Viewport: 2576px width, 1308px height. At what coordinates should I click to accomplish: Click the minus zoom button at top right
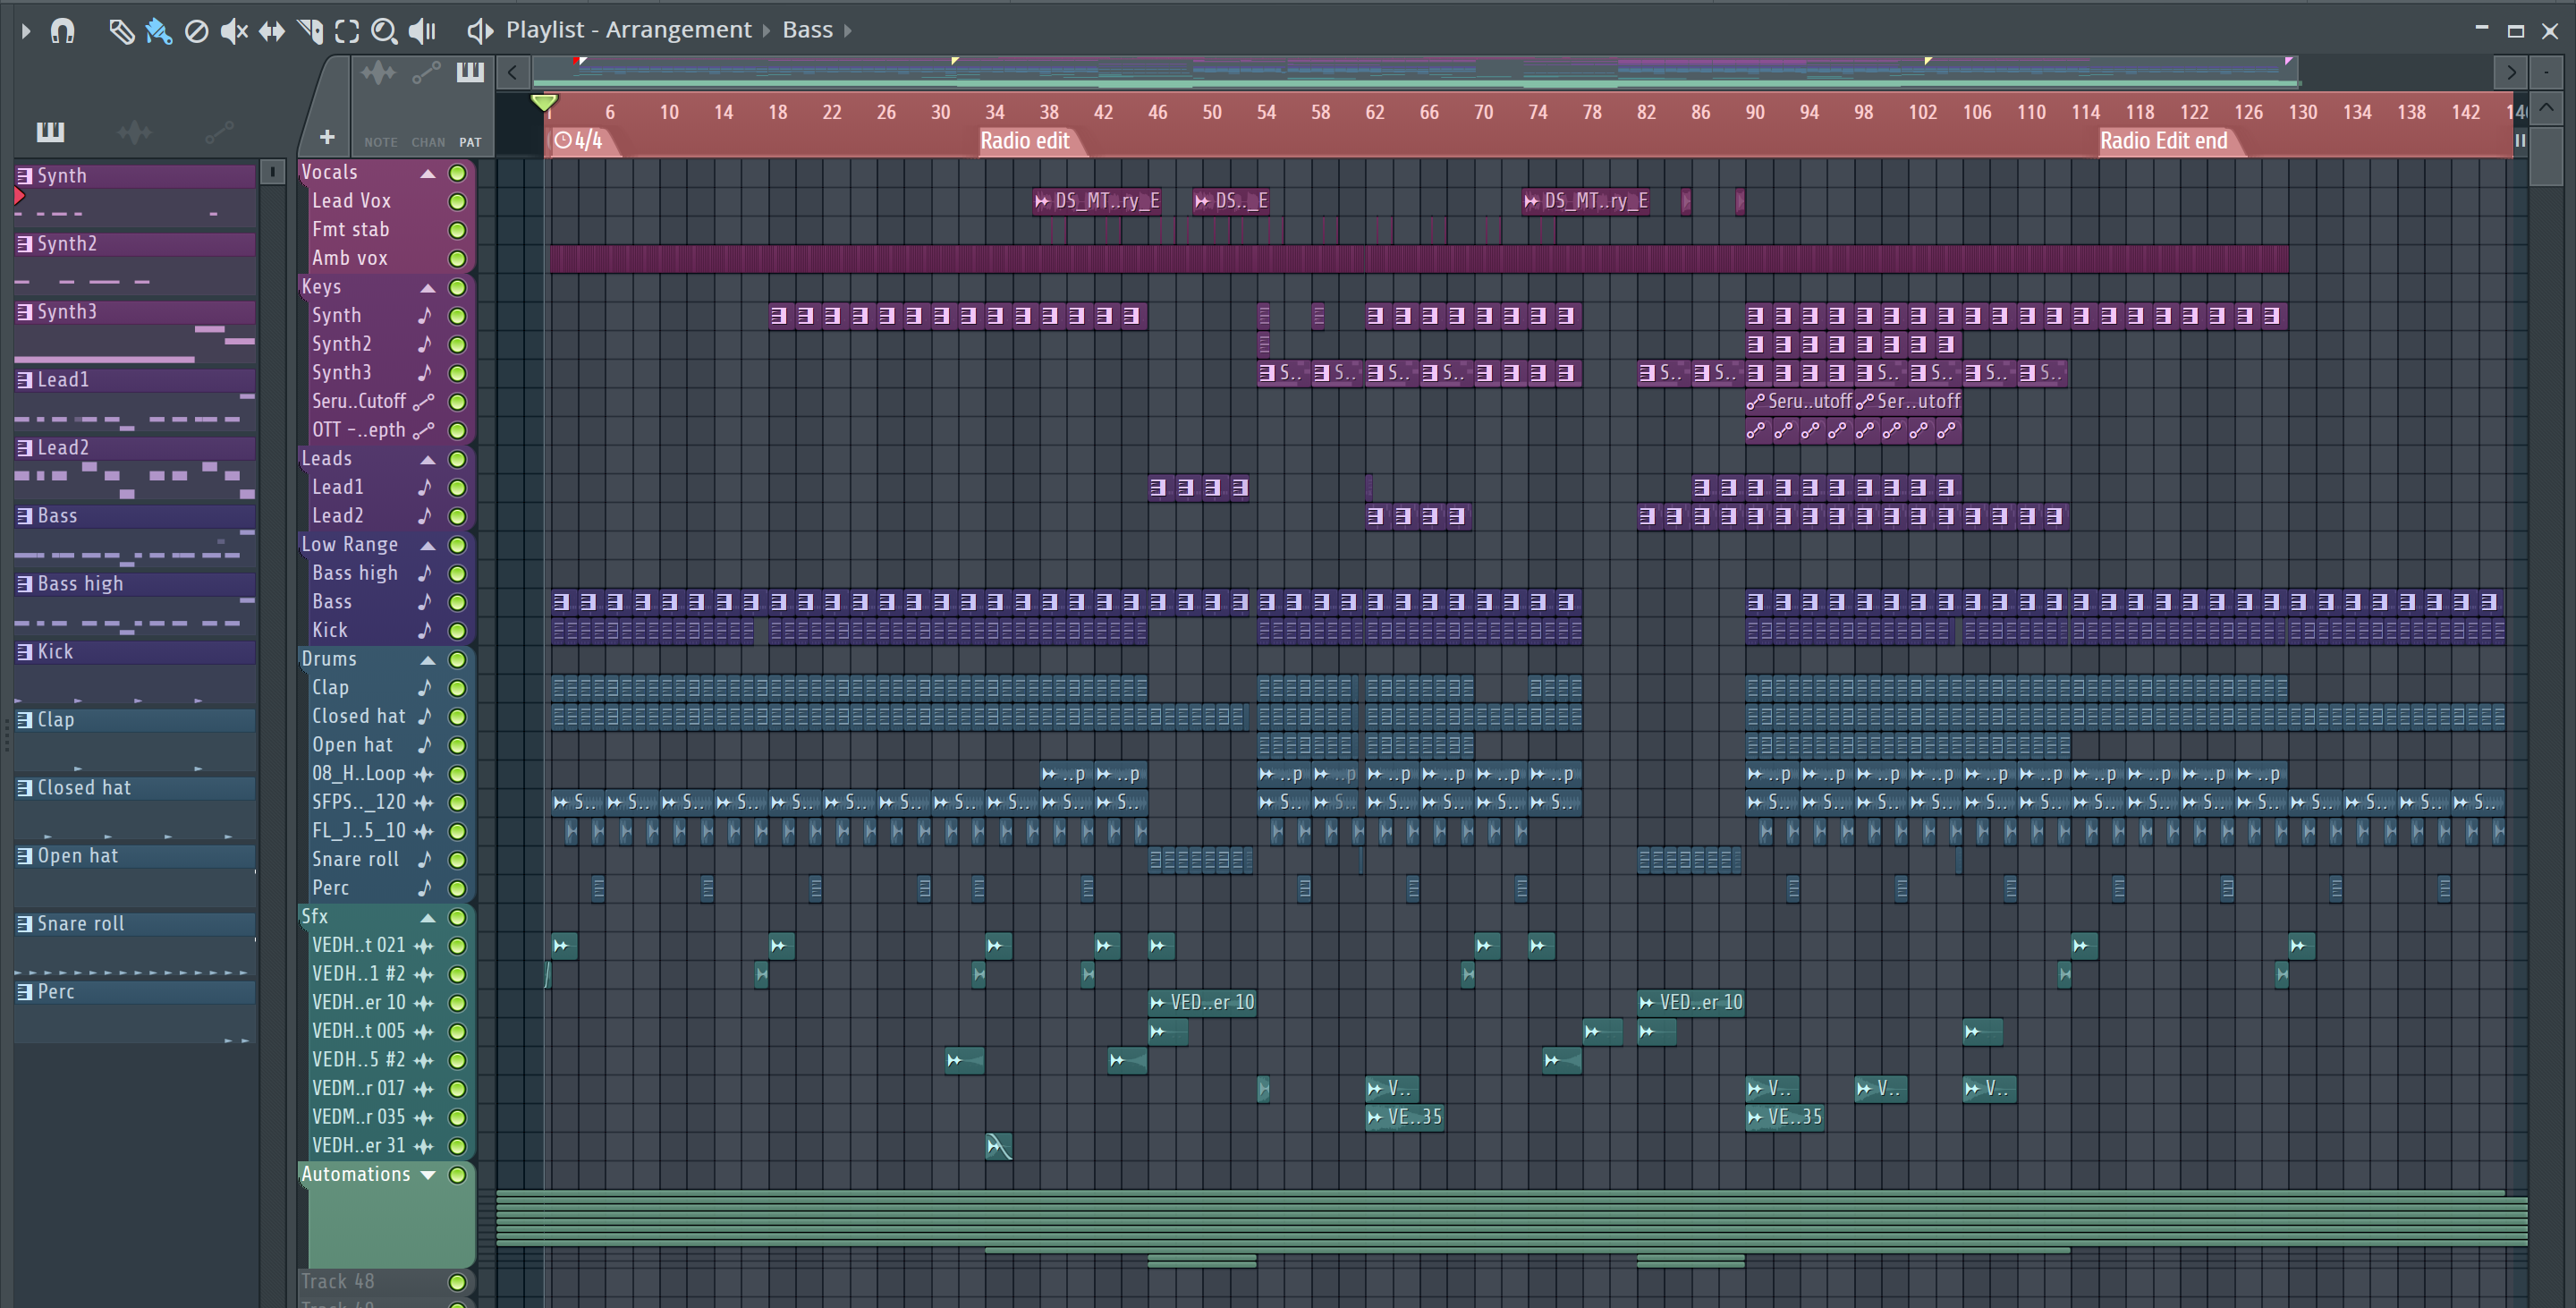2546,72
